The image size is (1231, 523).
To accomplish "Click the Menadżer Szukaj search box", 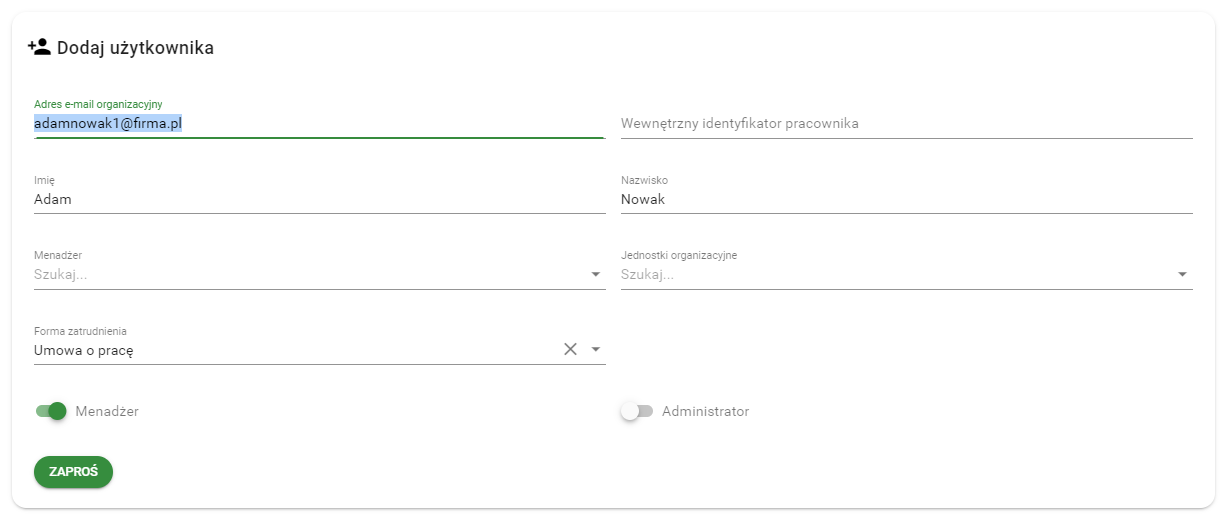I will click(x=300, y=274).
